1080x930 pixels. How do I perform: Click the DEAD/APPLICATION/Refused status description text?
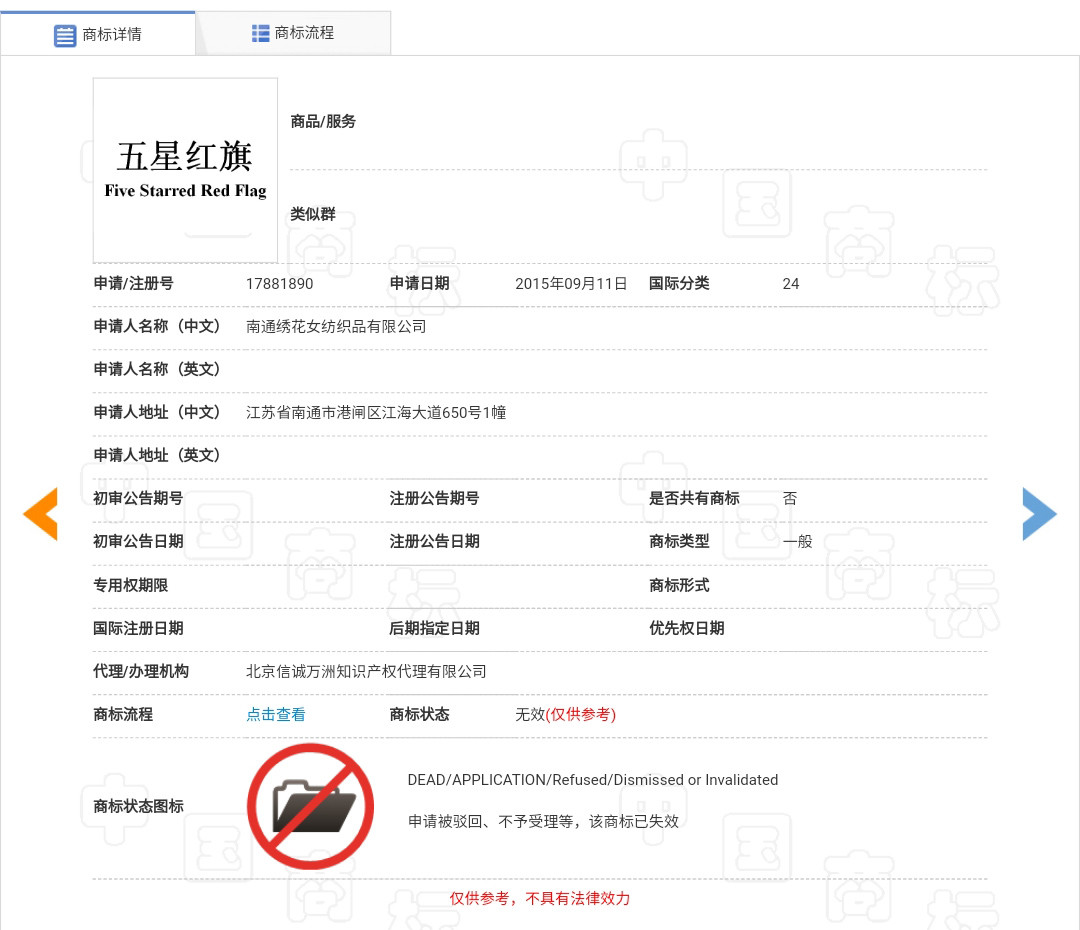tap(593, 779)
